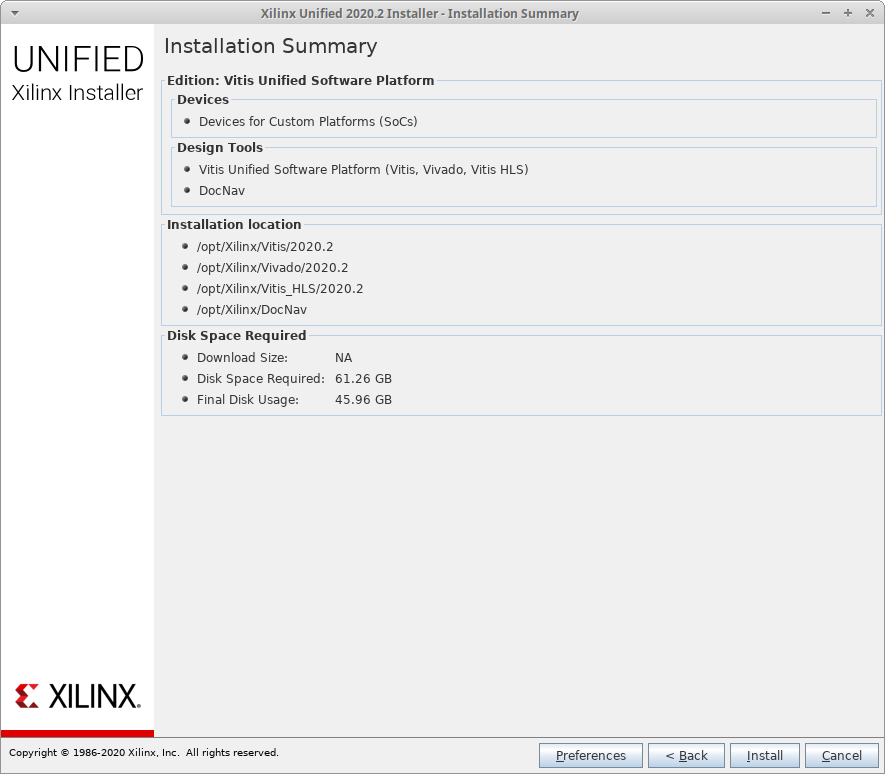
Task: Click the /opt/Xilinx/DocNav install location
Action: tap(252, 310)
